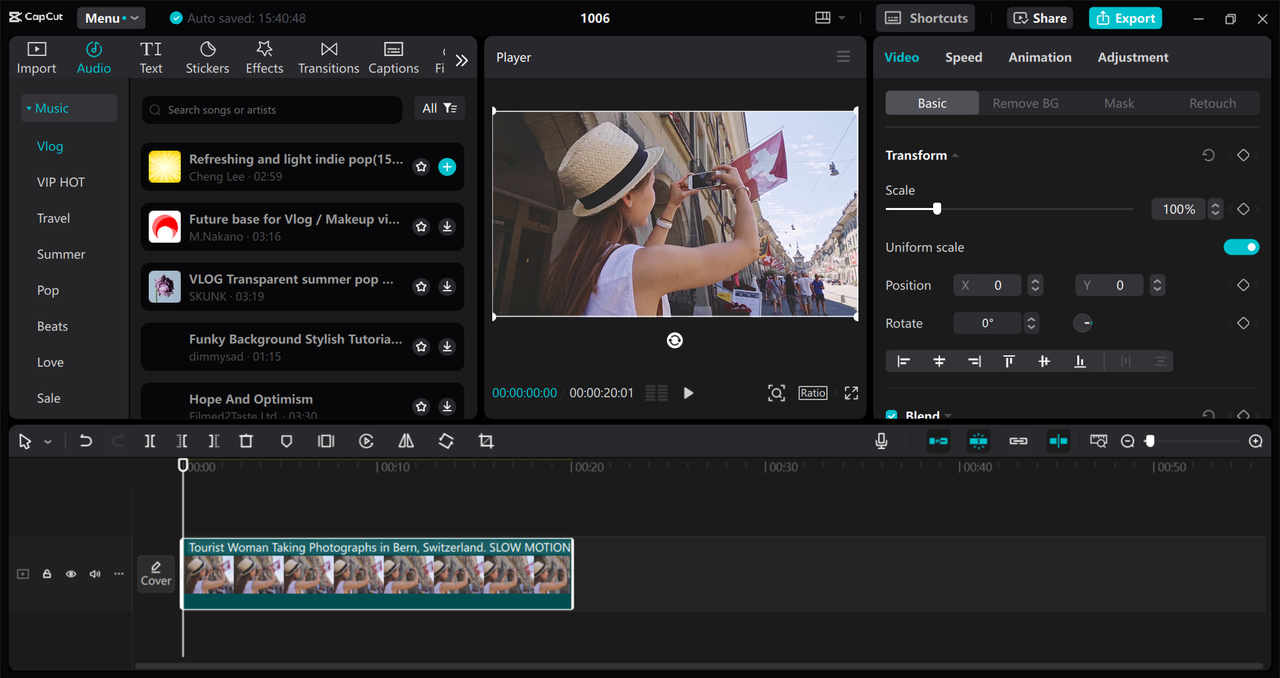This screenshot has width=1280, height=678.
Task: Select the Crop tool
Action: click(x=486, y=441)
